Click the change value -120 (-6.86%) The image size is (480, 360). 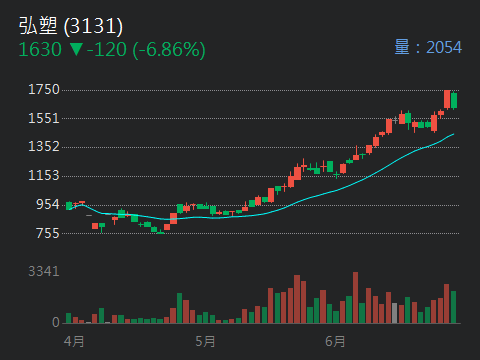(146, 50)
